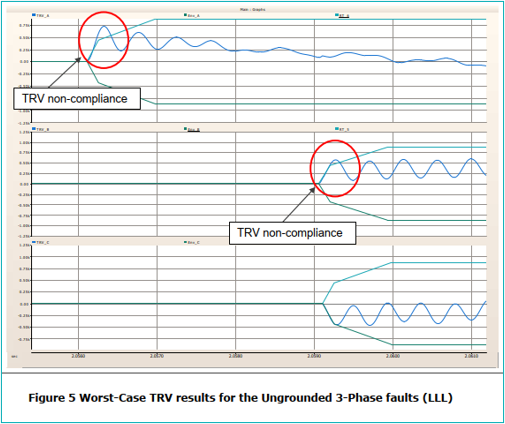The width and height of the screenshot is (505, 424).
Task: Click the 2.0560 x-axis time label
Action: click(x=78, y=356)
